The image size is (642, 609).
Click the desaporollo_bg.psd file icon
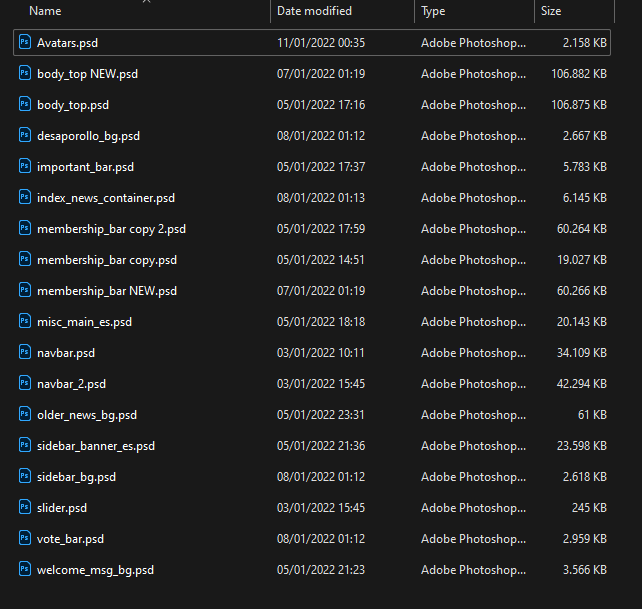(25, 135)
